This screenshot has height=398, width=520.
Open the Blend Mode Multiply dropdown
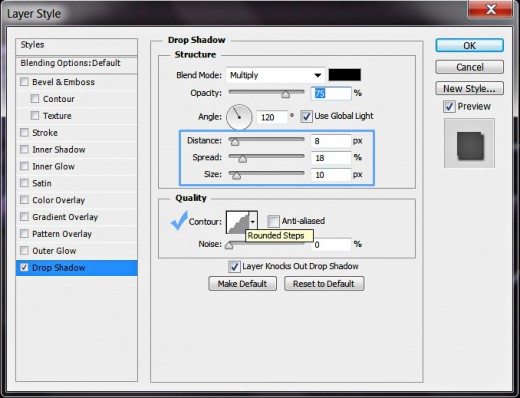click(x=275, y=75)
